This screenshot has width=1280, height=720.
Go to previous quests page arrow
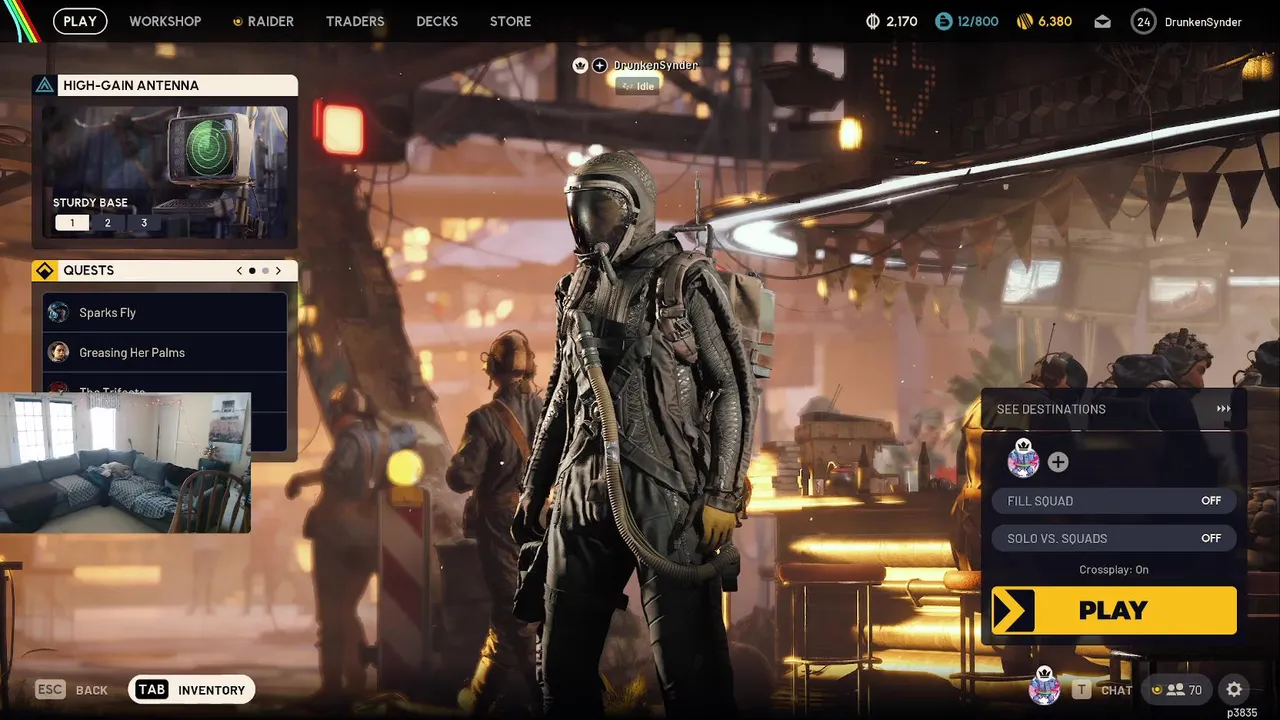(239, 270)
